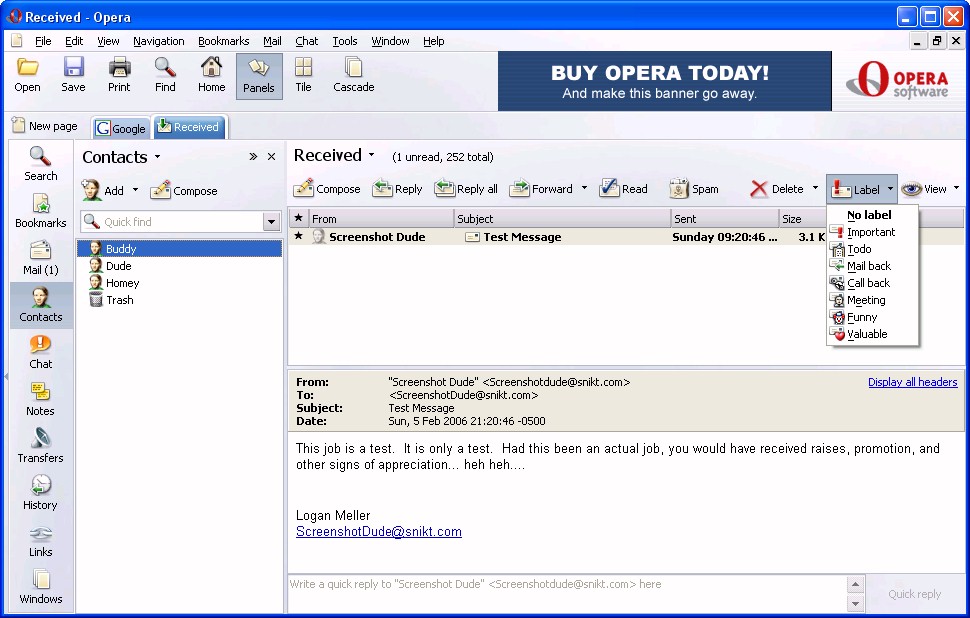
Task: Click Reply all in mail toolbar
Action: click(x=466, y=189)
